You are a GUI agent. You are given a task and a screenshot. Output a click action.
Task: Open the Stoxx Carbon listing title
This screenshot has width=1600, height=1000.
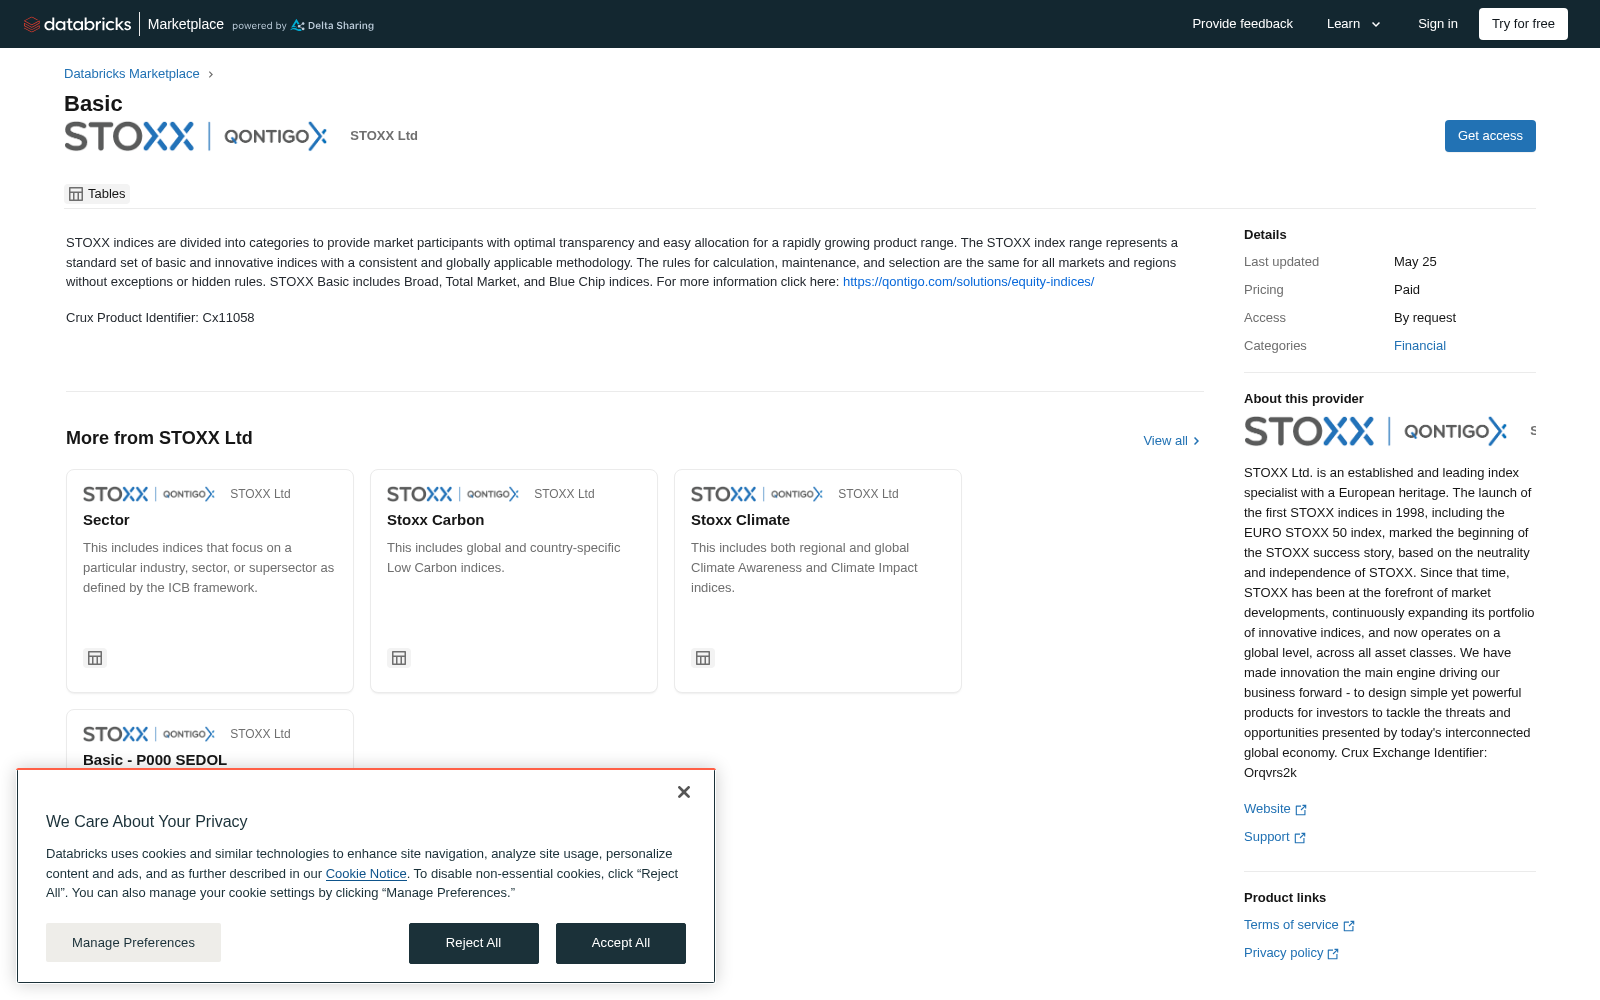(435, 520)
